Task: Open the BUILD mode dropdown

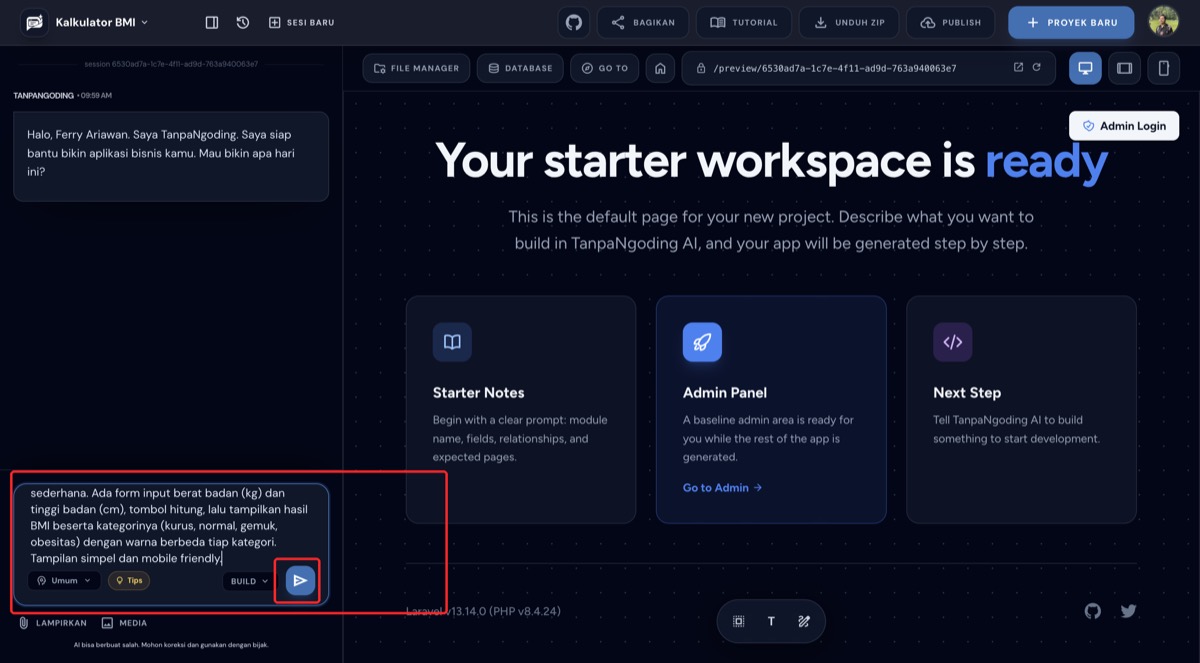Action: 248,581
